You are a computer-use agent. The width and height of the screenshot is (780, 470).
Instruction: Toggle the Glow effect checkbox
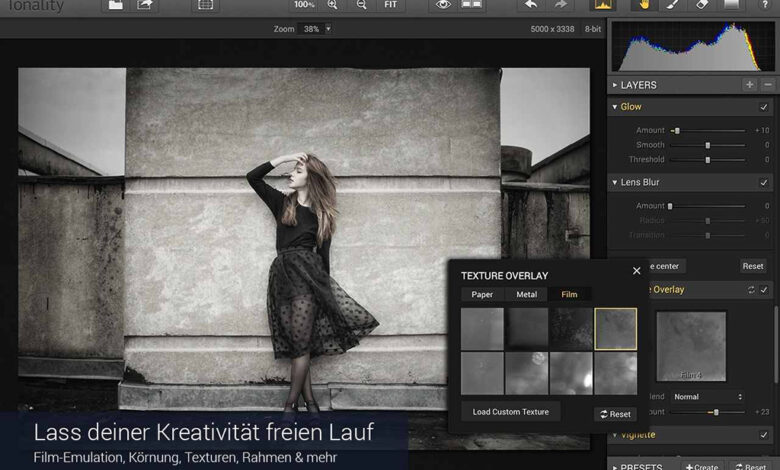coord(764,107)
